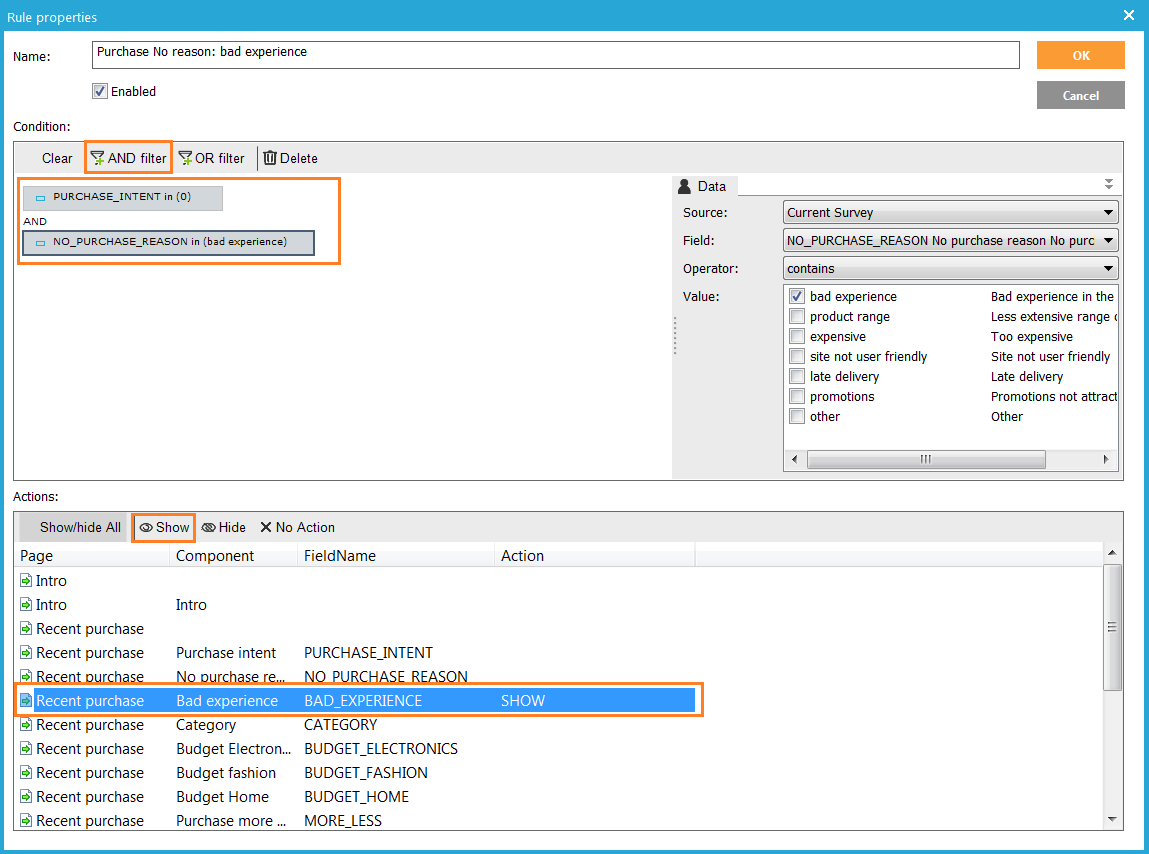Click the Hide crossed-eye icon

pos(209,527)
